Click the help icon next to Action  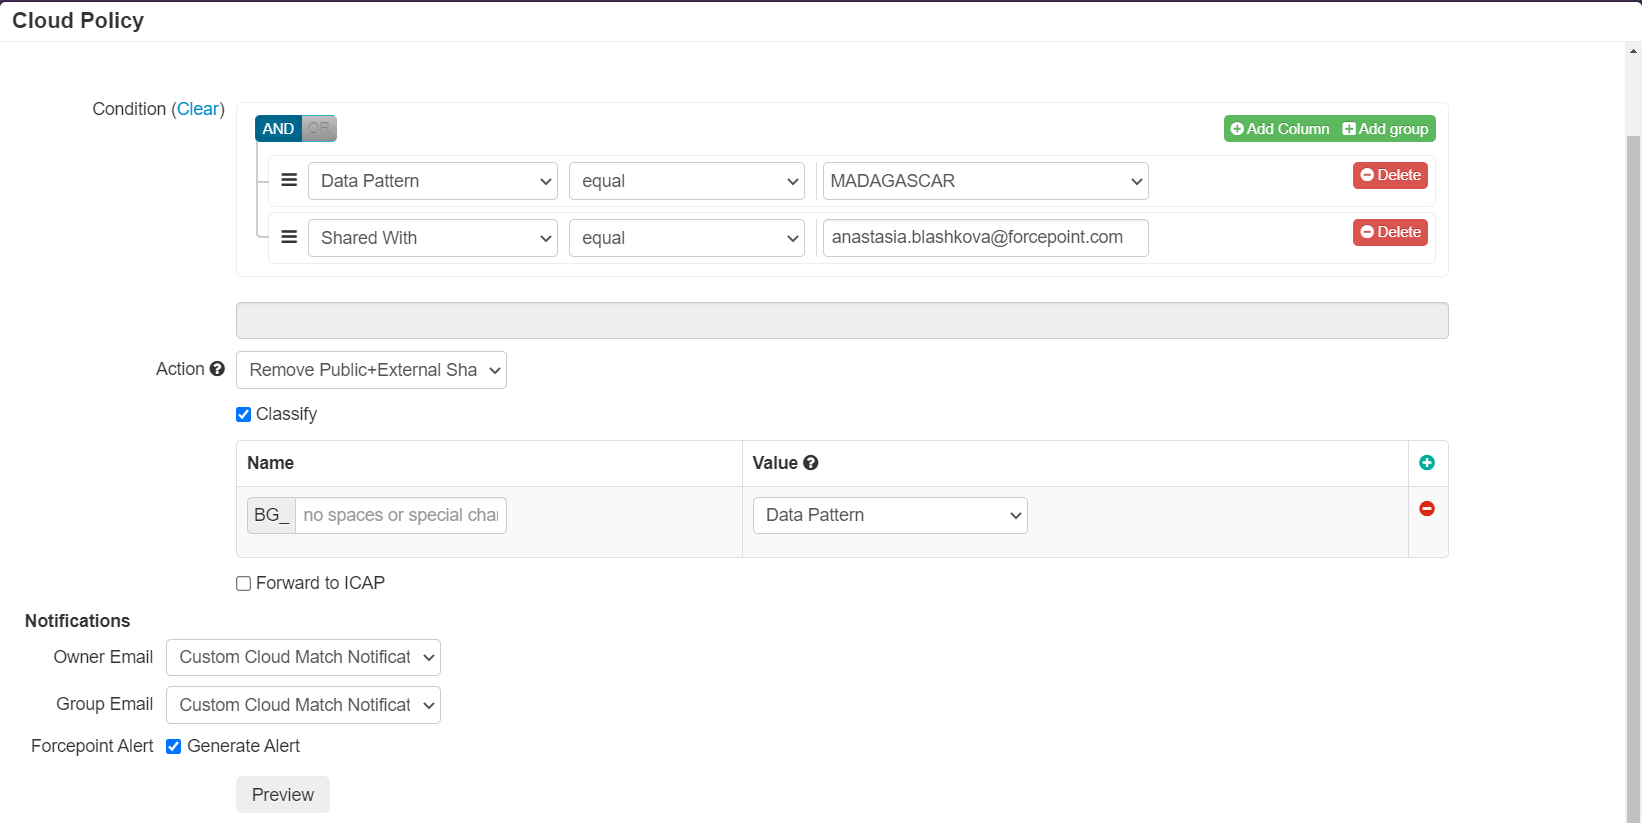217,369
